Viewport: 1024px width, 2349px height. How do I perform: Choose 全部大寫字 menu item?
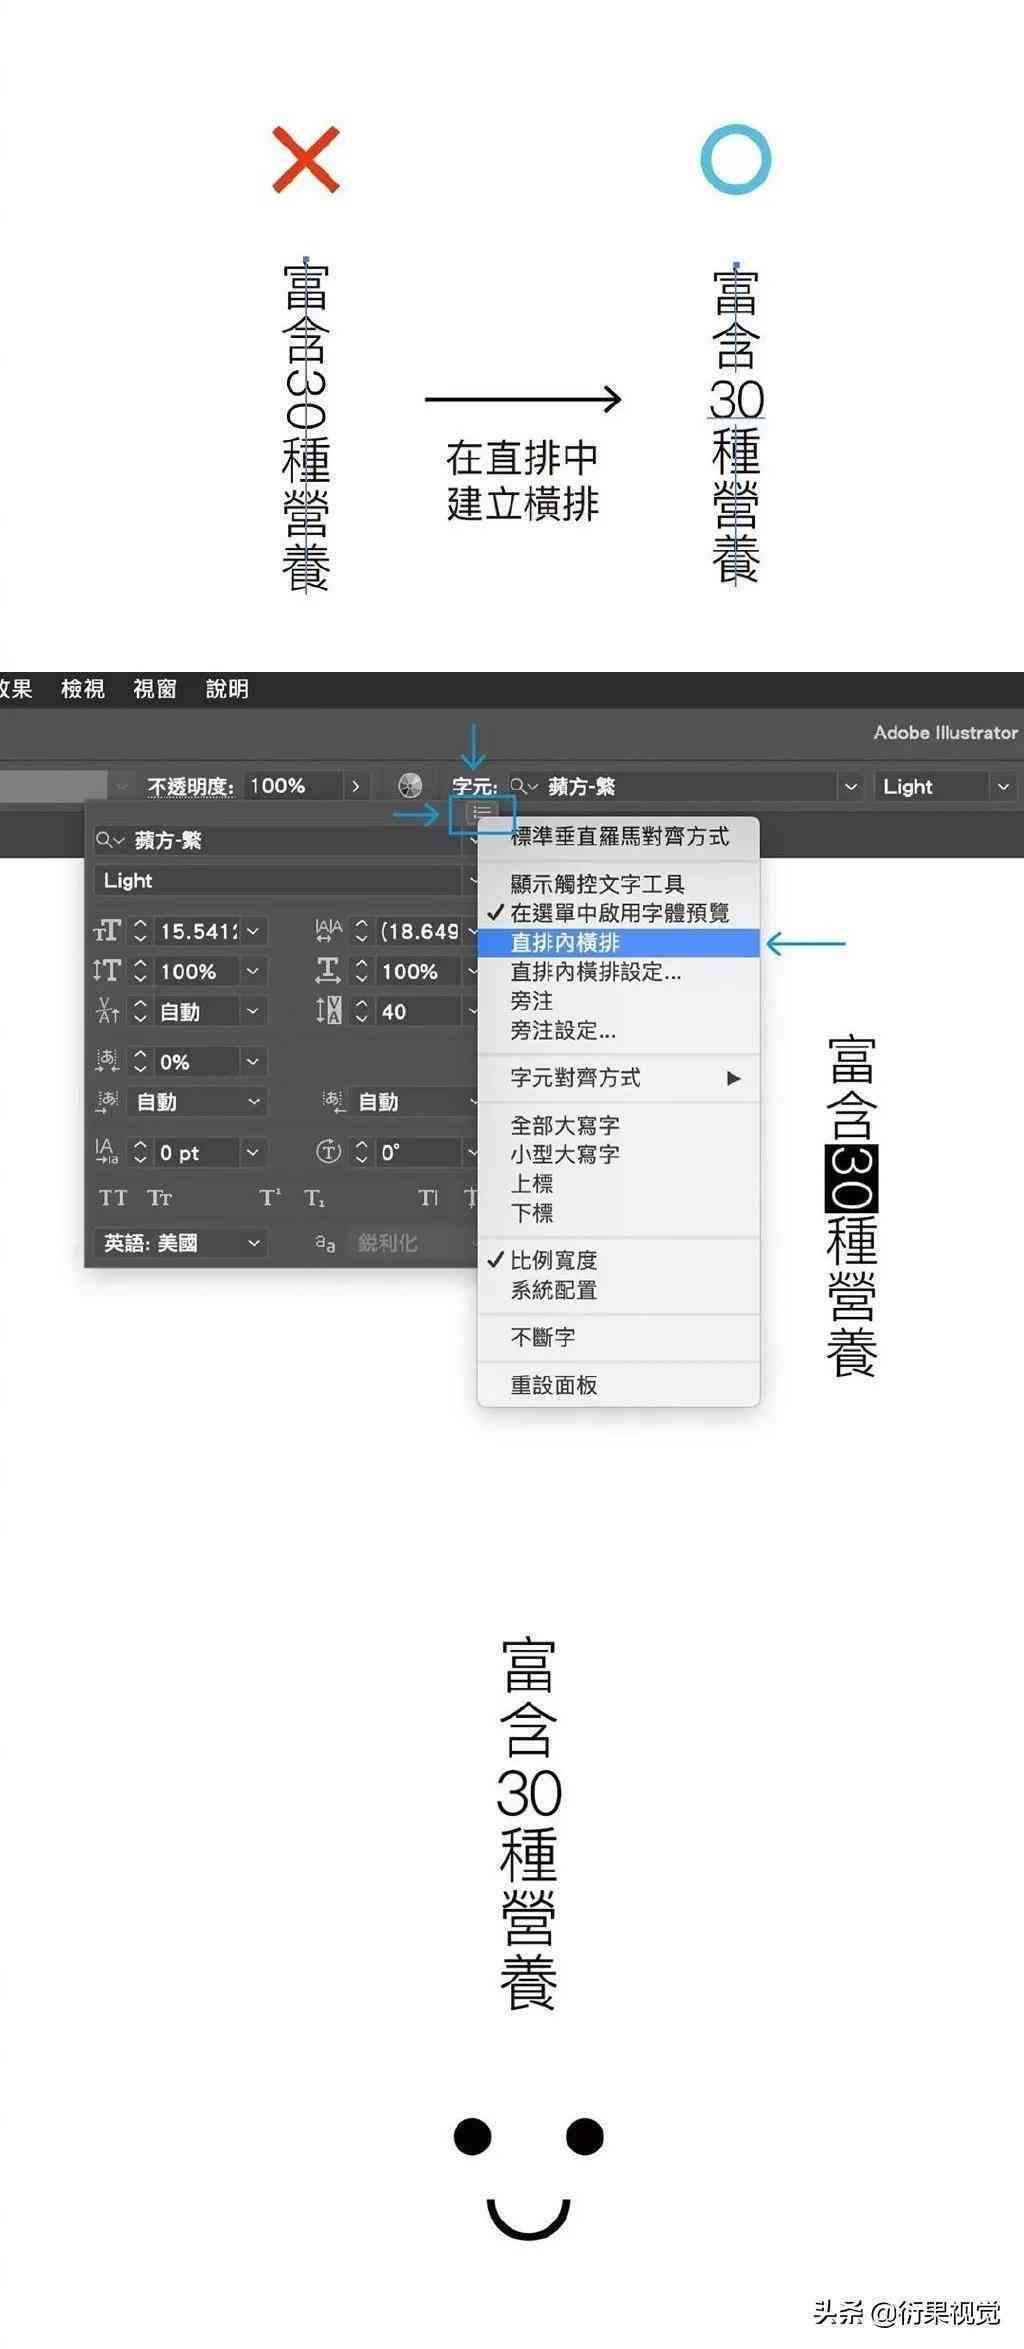(618, 1125)
